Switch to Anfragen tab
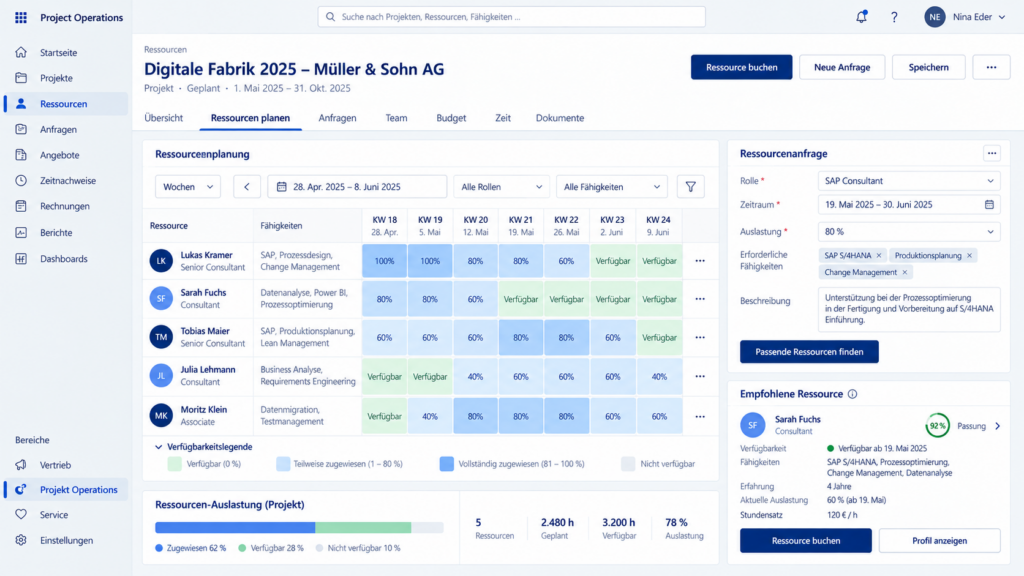This screenshot has width=1024, height=576. [337, 118]
